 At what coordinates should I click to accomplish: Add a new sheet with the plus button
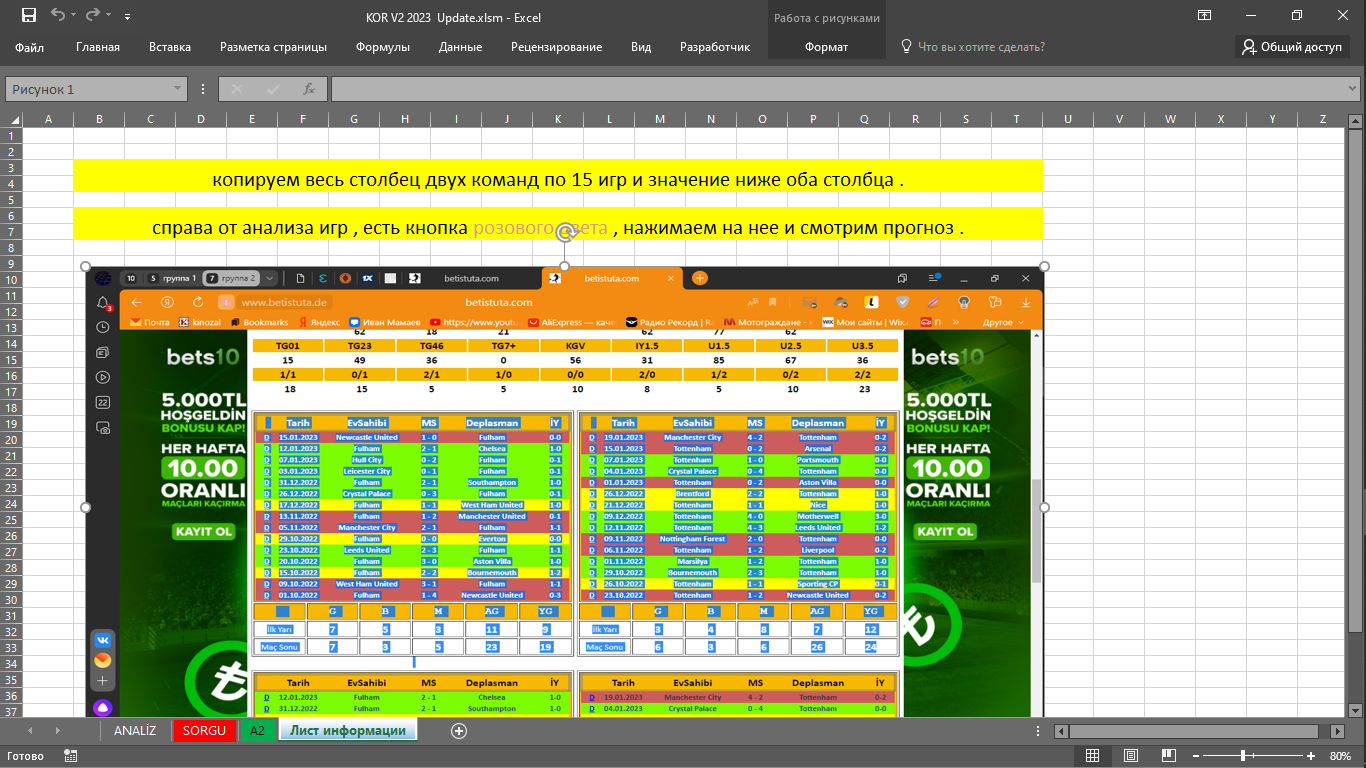[459, 731]
